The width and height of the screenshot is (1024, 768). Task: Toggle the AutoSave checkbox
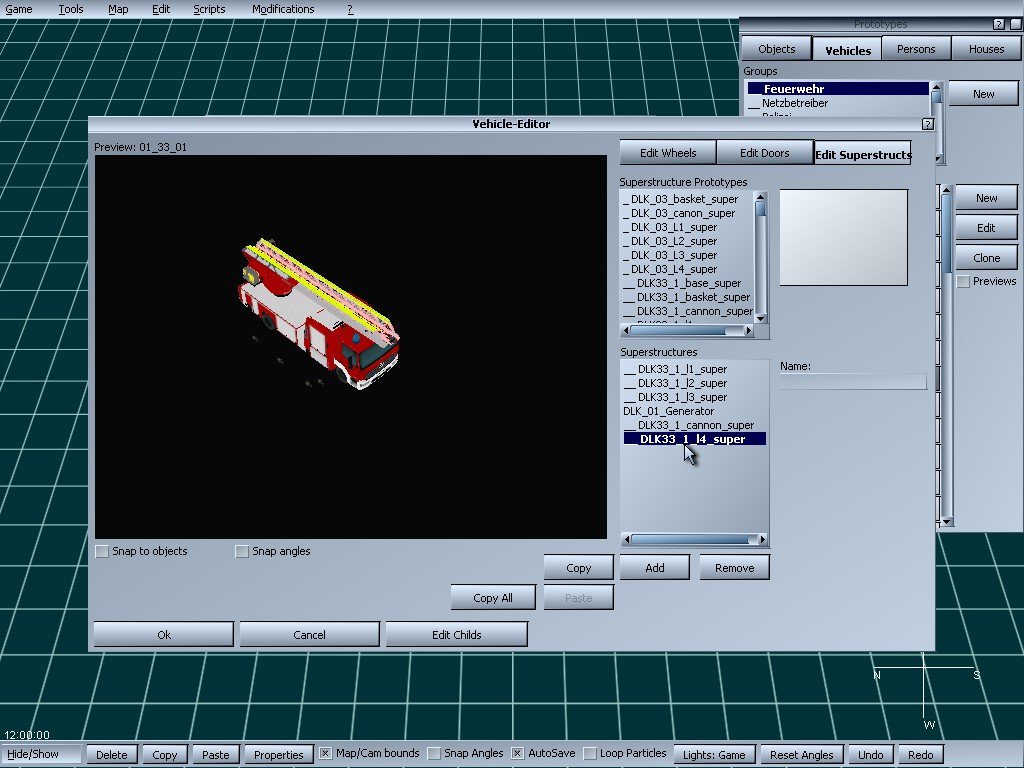517,753
